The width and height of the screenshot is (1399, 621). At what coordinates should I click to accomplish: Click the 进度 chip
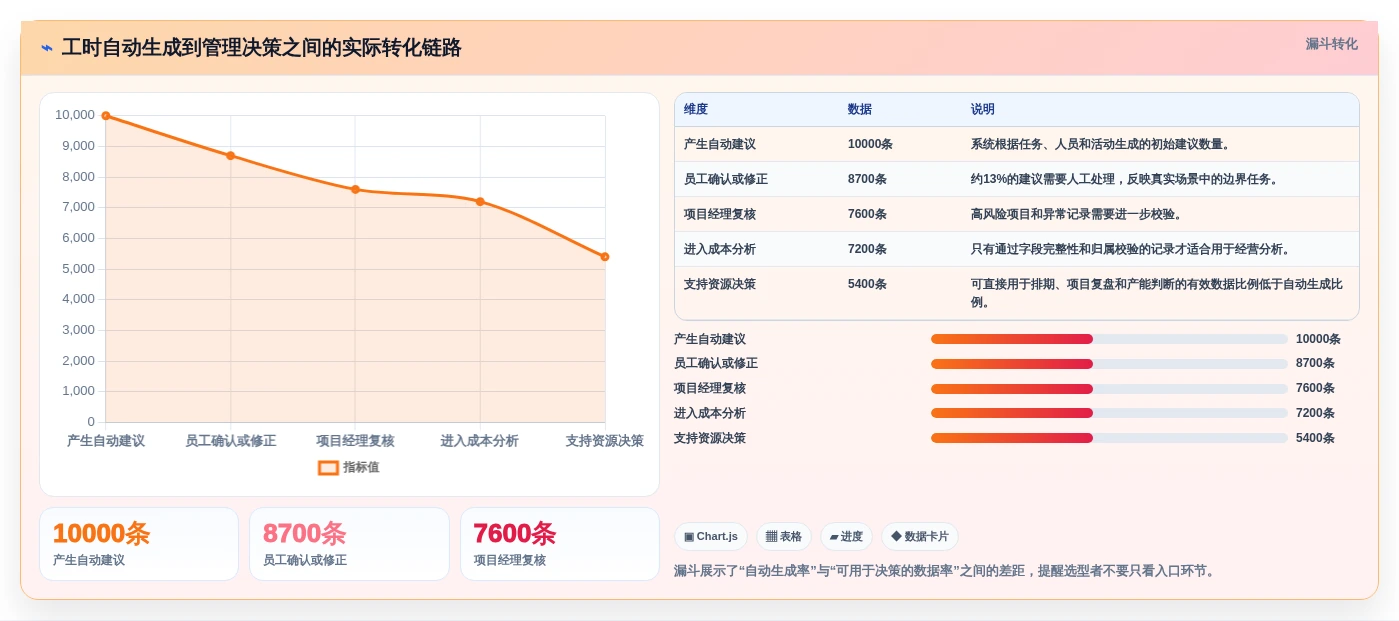[x=846, y=537]
